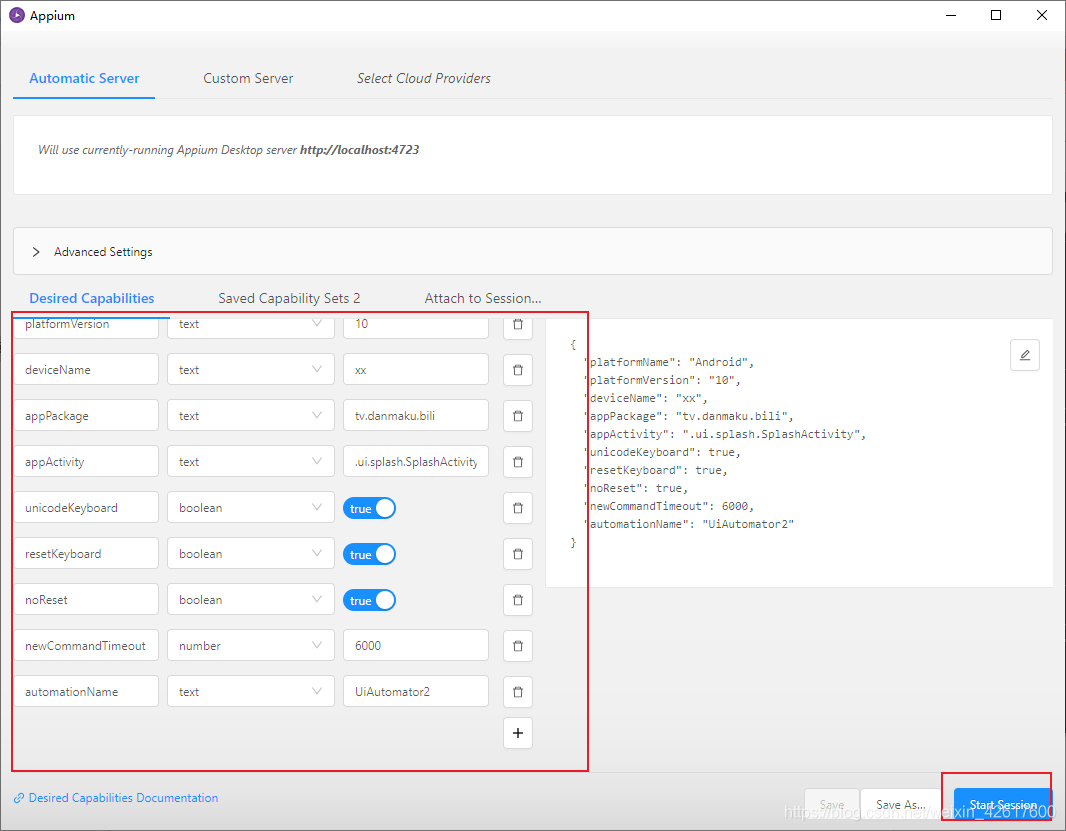Click the Start Session button
The width and height of the screenshot is (1066, 831).
coord(1002,805)
